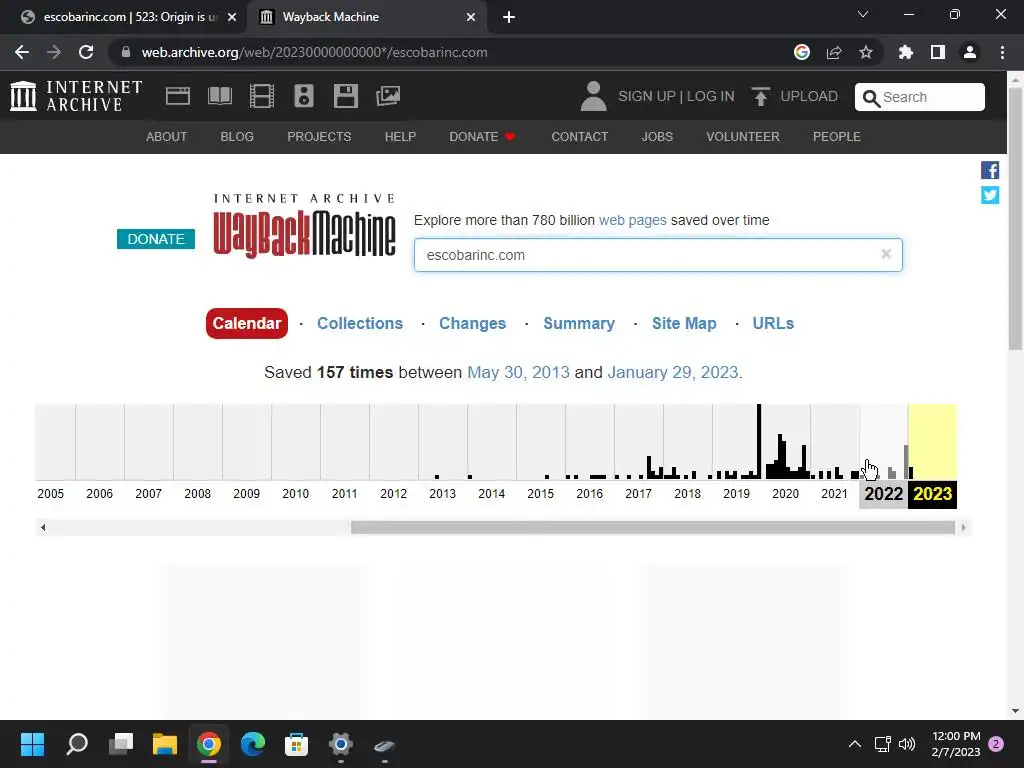Click the Wayback Machine logo

click(x=304, y=227)
